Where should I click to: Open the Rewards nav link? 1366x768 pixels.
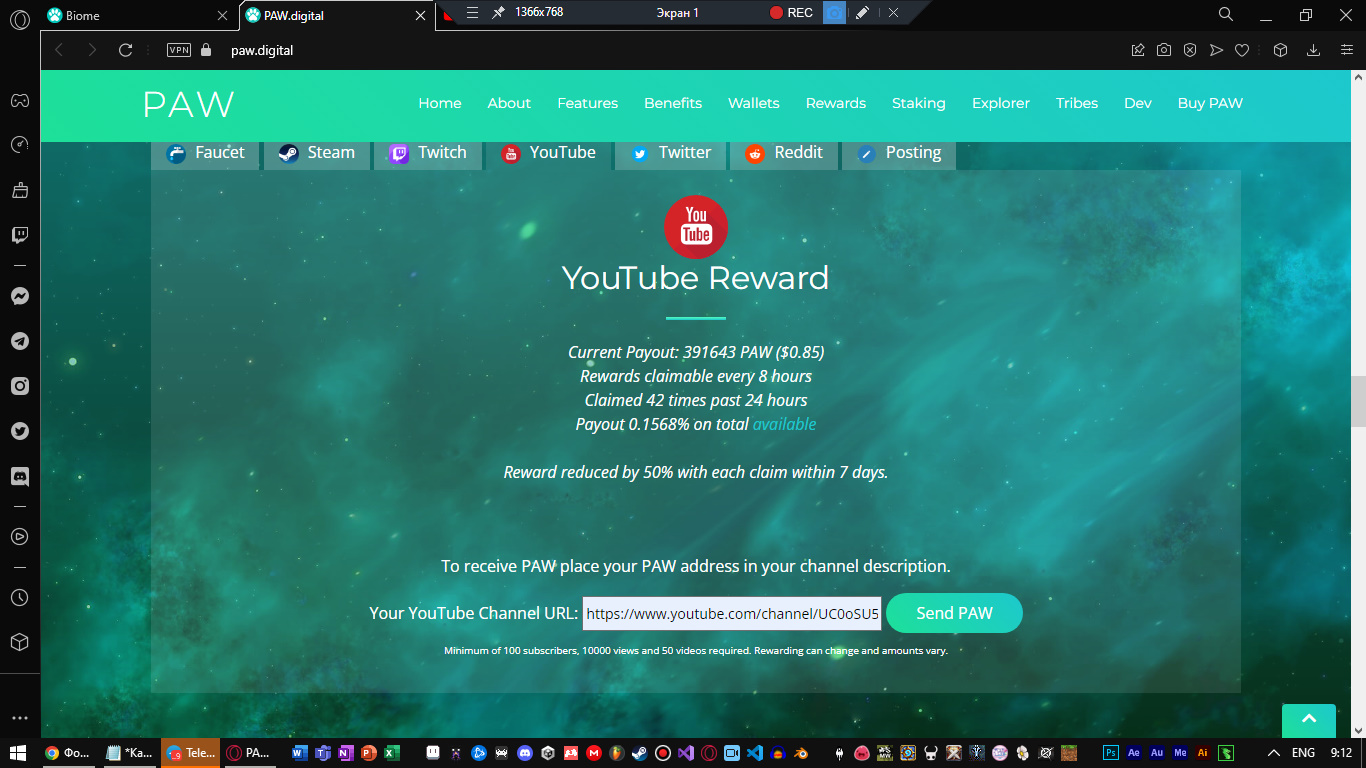(x=836, y=103)
